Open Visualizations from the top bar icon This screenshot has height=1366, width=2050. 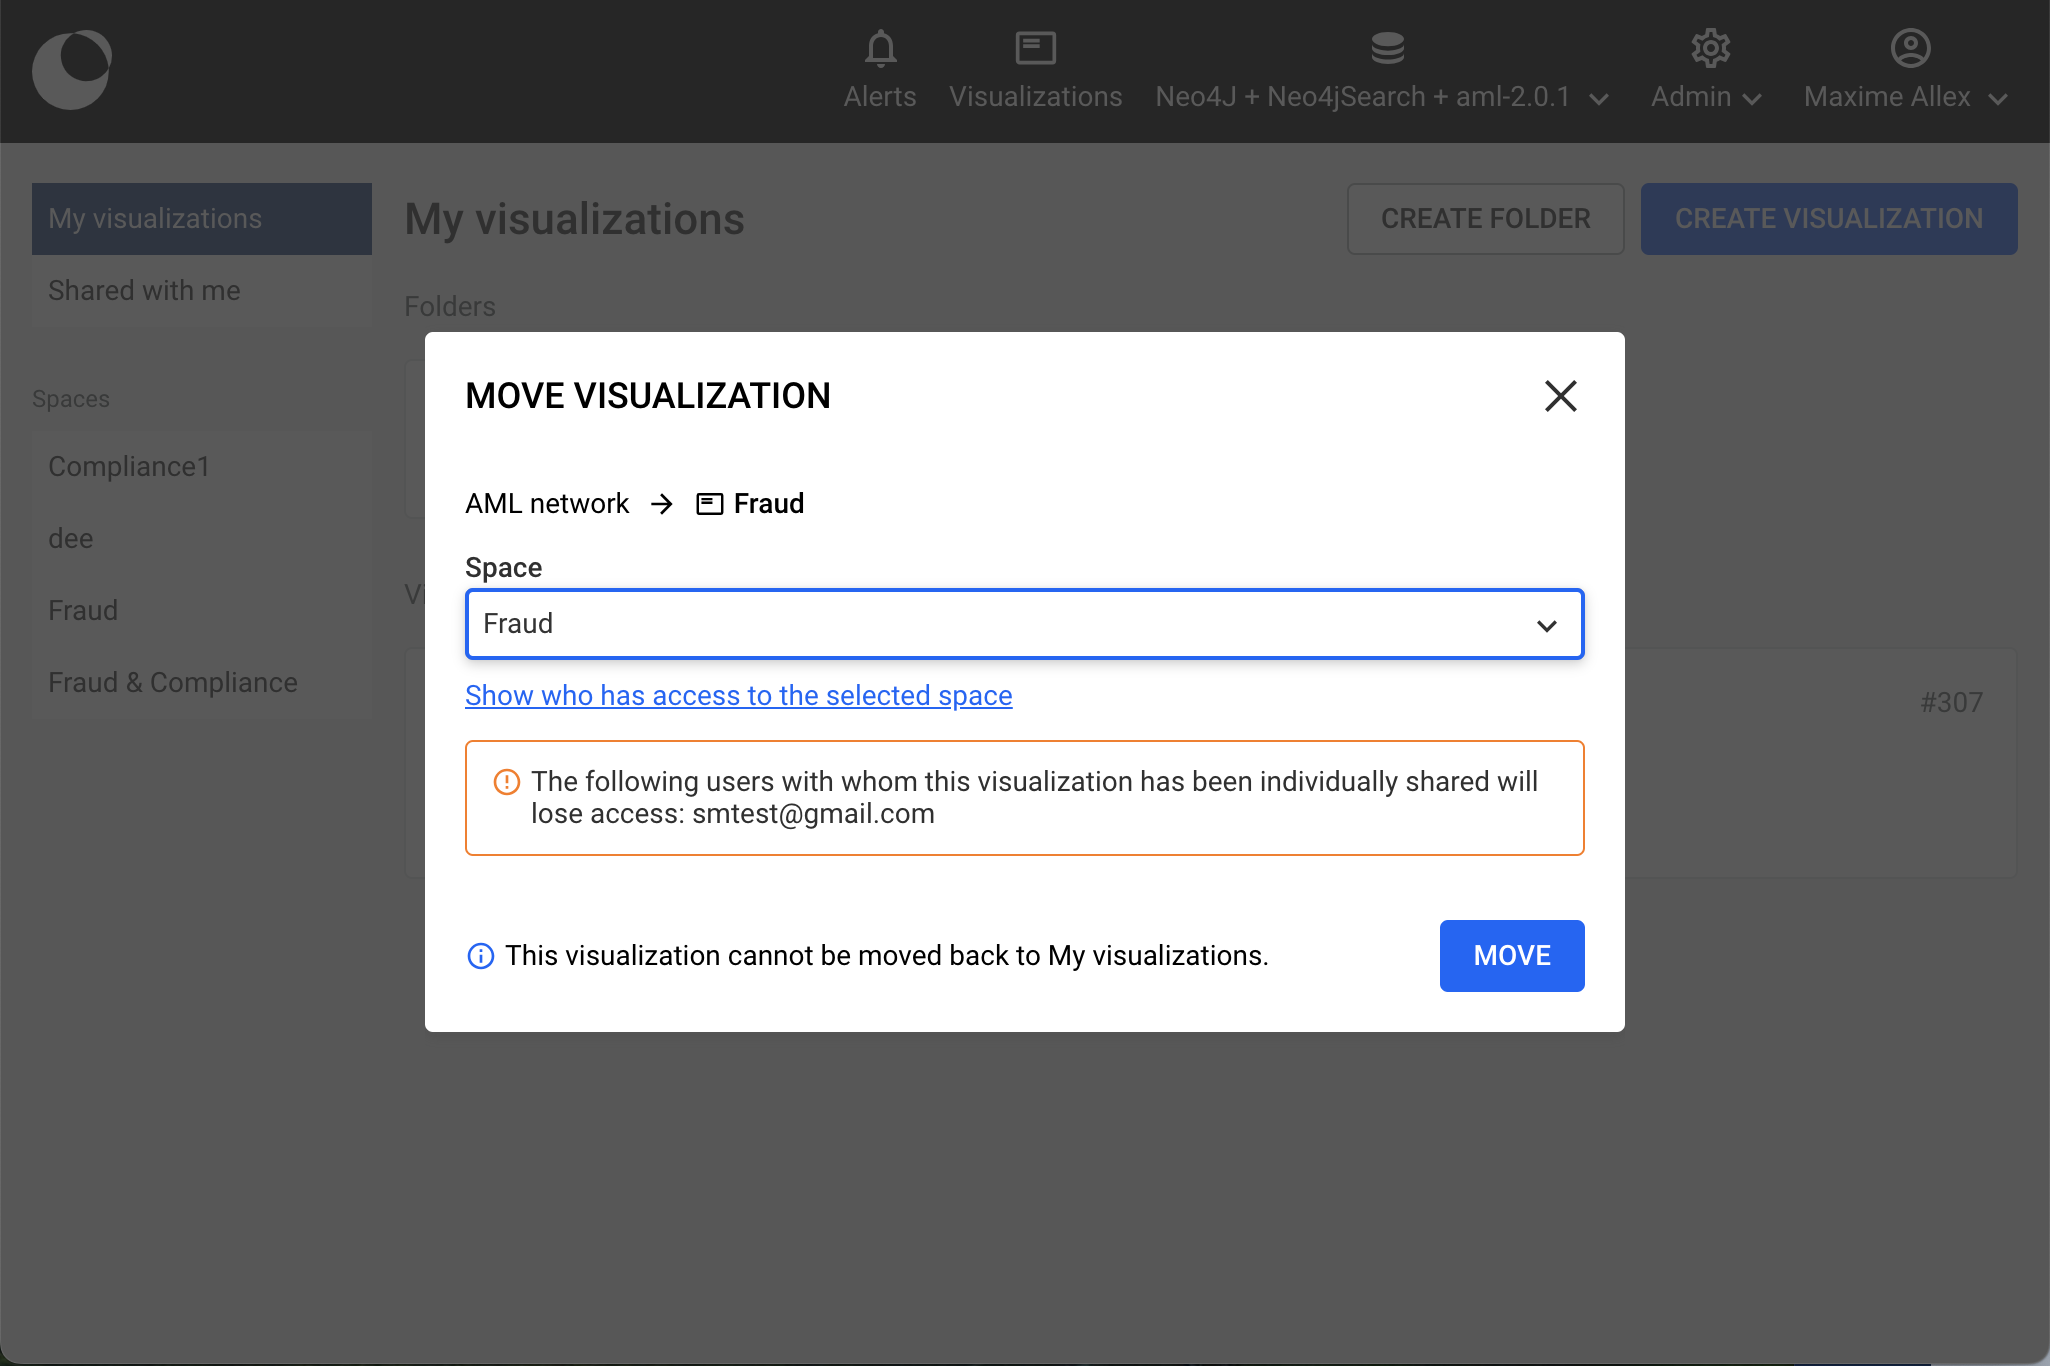(x=1035, y=48)
